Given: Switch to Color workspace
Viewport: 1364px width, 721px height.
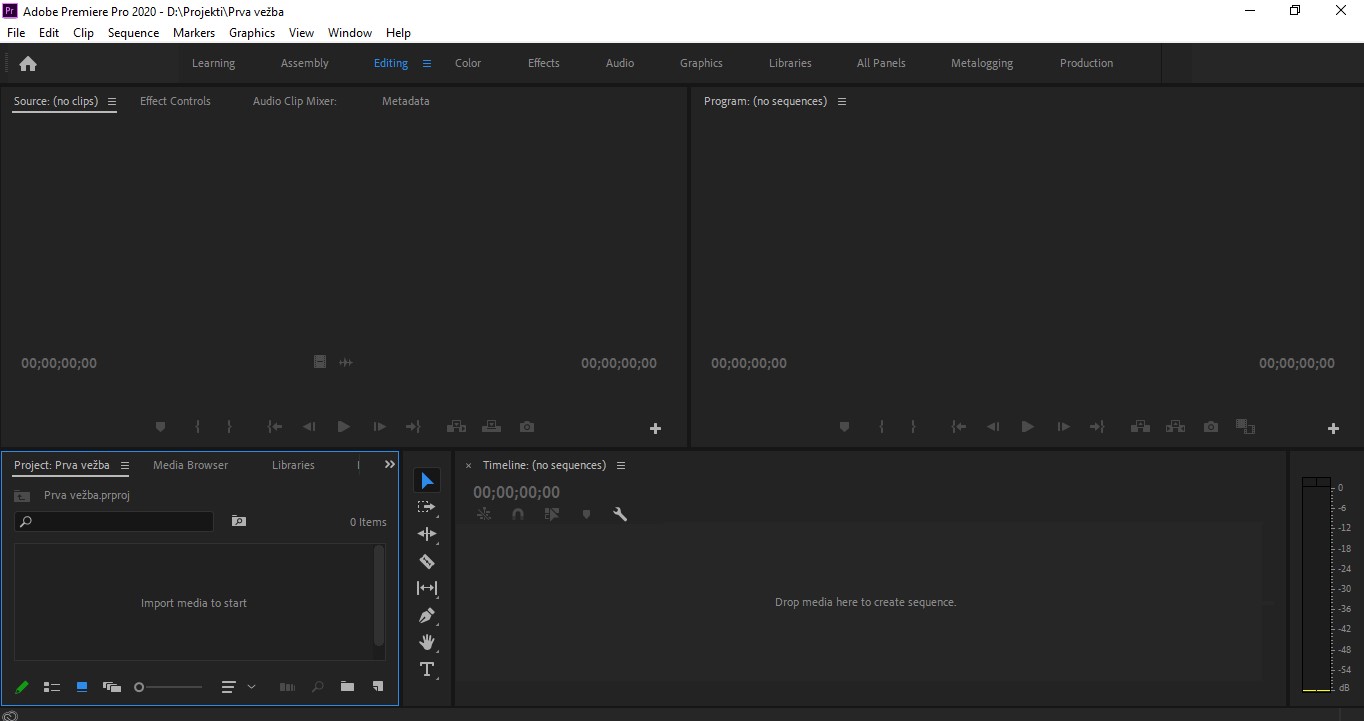Looking at the screenshot, I should (x=468, y=63).
